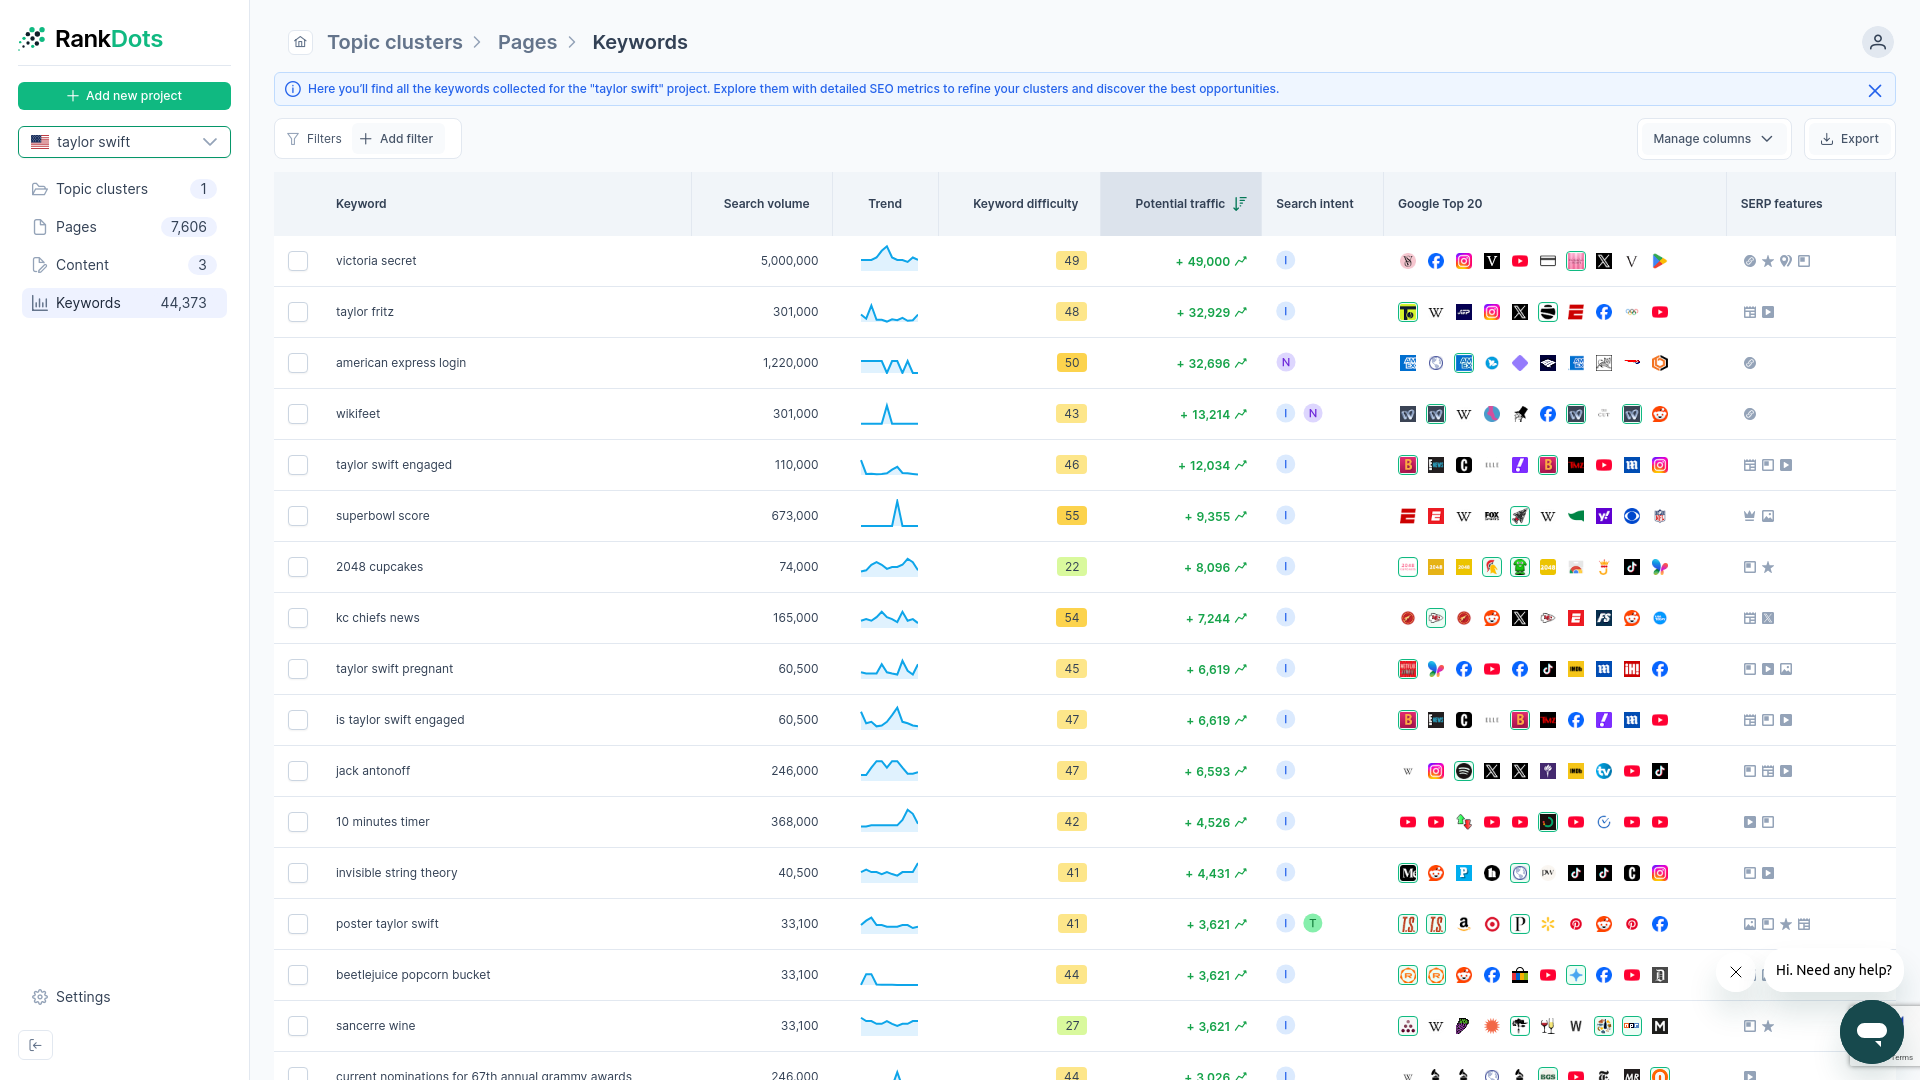Open the chat support bubble
This screenshot has height=1080, width=1920.
click(x=1872, y=1032)
